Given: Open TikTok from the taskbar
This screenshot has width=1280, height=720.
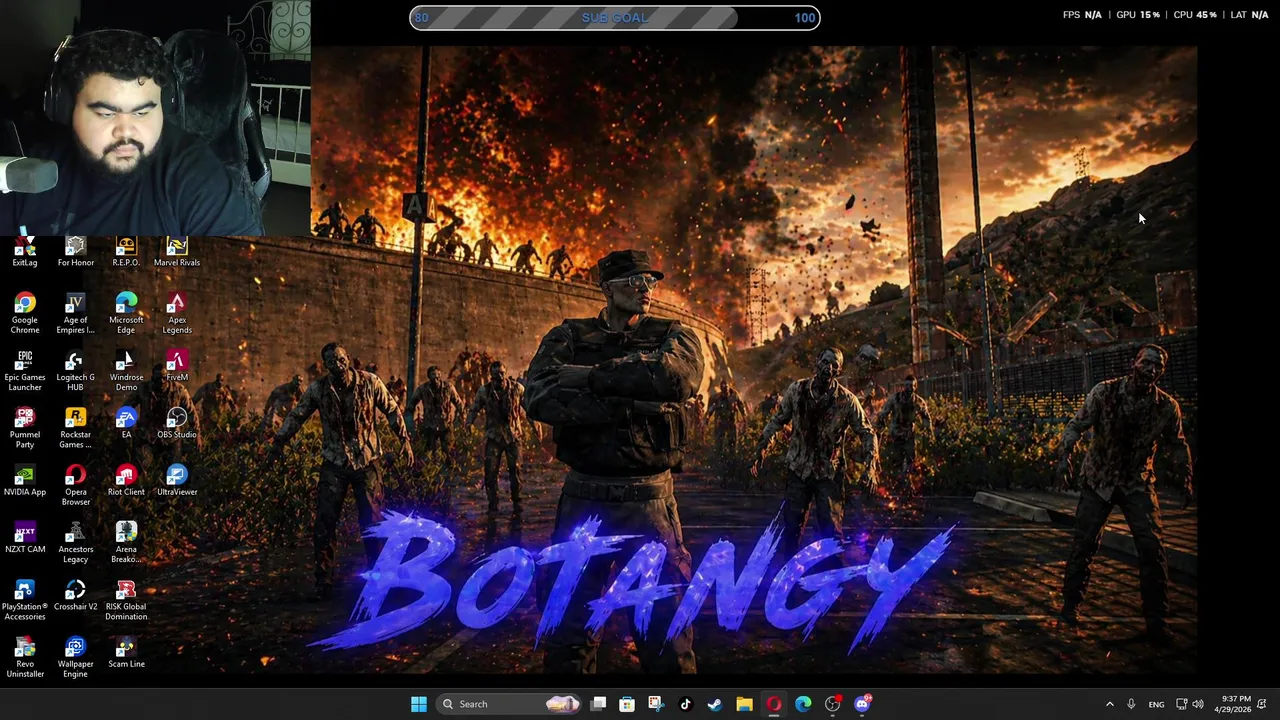Looking at the screenshot, I should coord(685,704).
